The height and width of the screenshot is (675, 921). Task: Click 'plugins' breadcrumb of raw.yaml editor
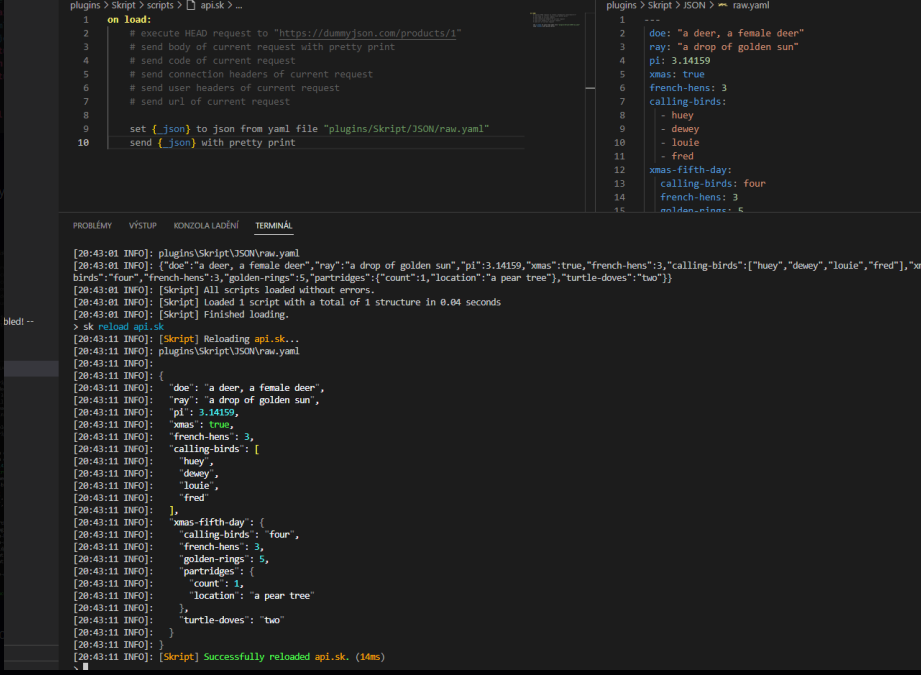621,5
